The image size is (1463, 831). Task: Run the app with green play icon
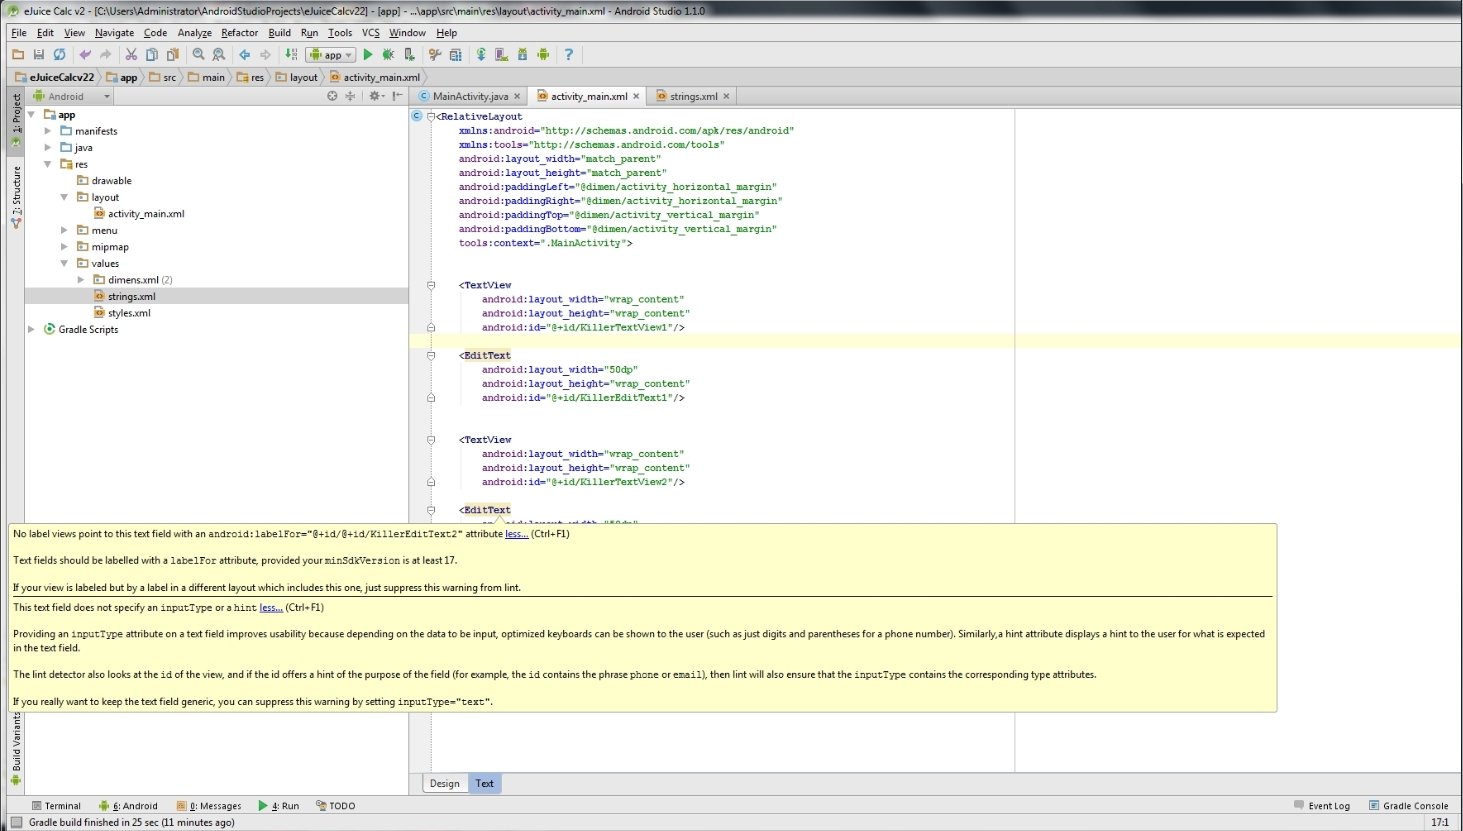(368, 55)
